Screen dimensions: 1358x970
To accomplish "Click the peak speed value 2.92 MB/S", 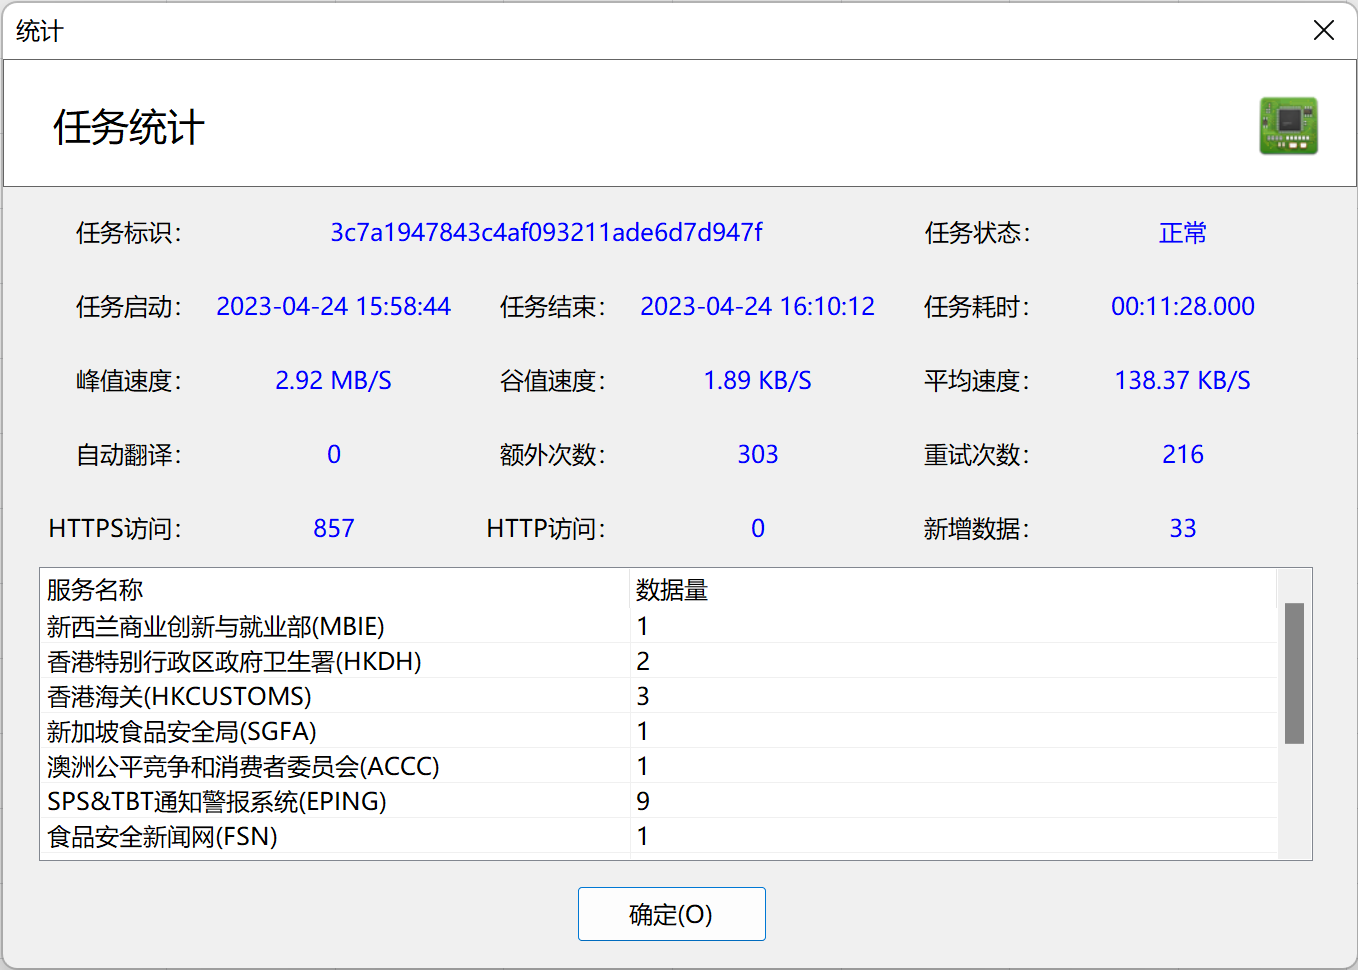I will coord(334,381).
